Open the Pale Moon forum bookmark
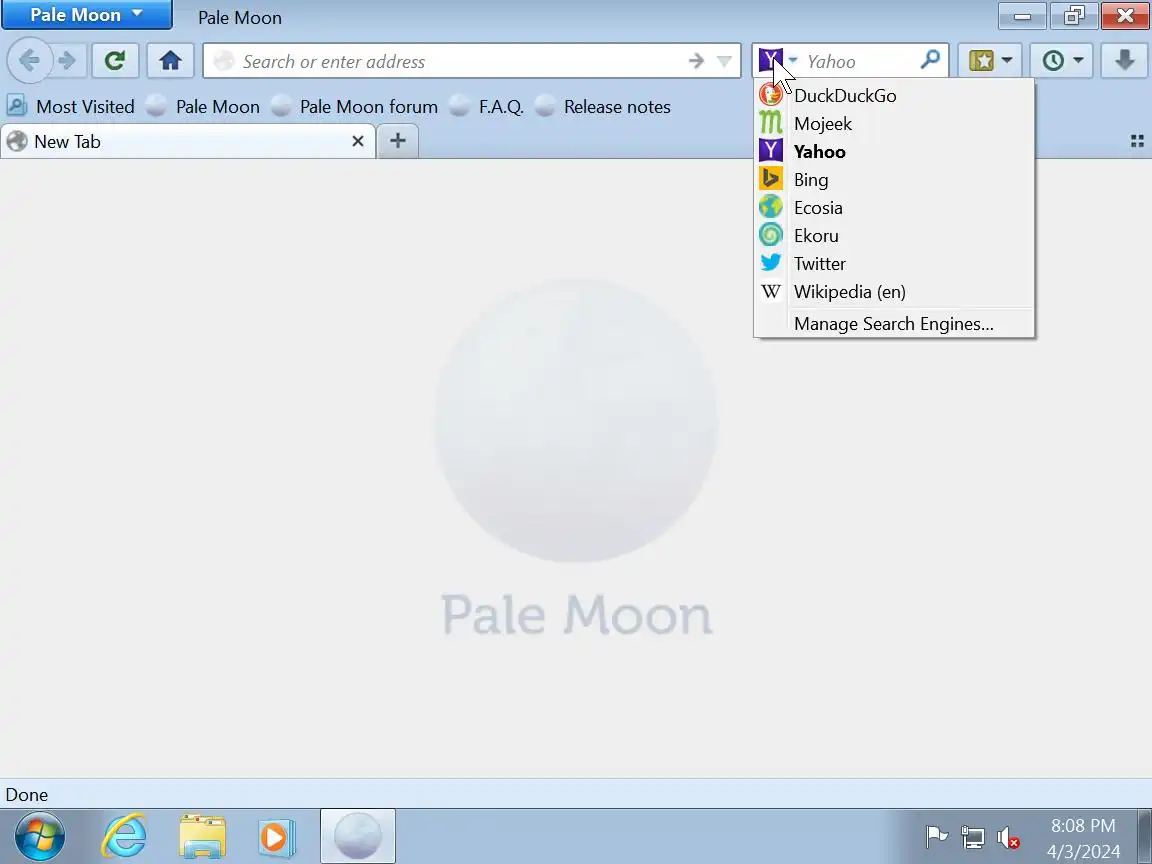Screen dimensions: 1152x864 click(355, 107)
